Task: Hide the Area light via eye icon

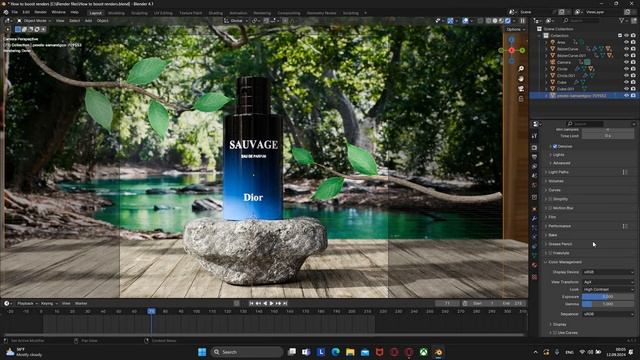Action: (626, 42)
